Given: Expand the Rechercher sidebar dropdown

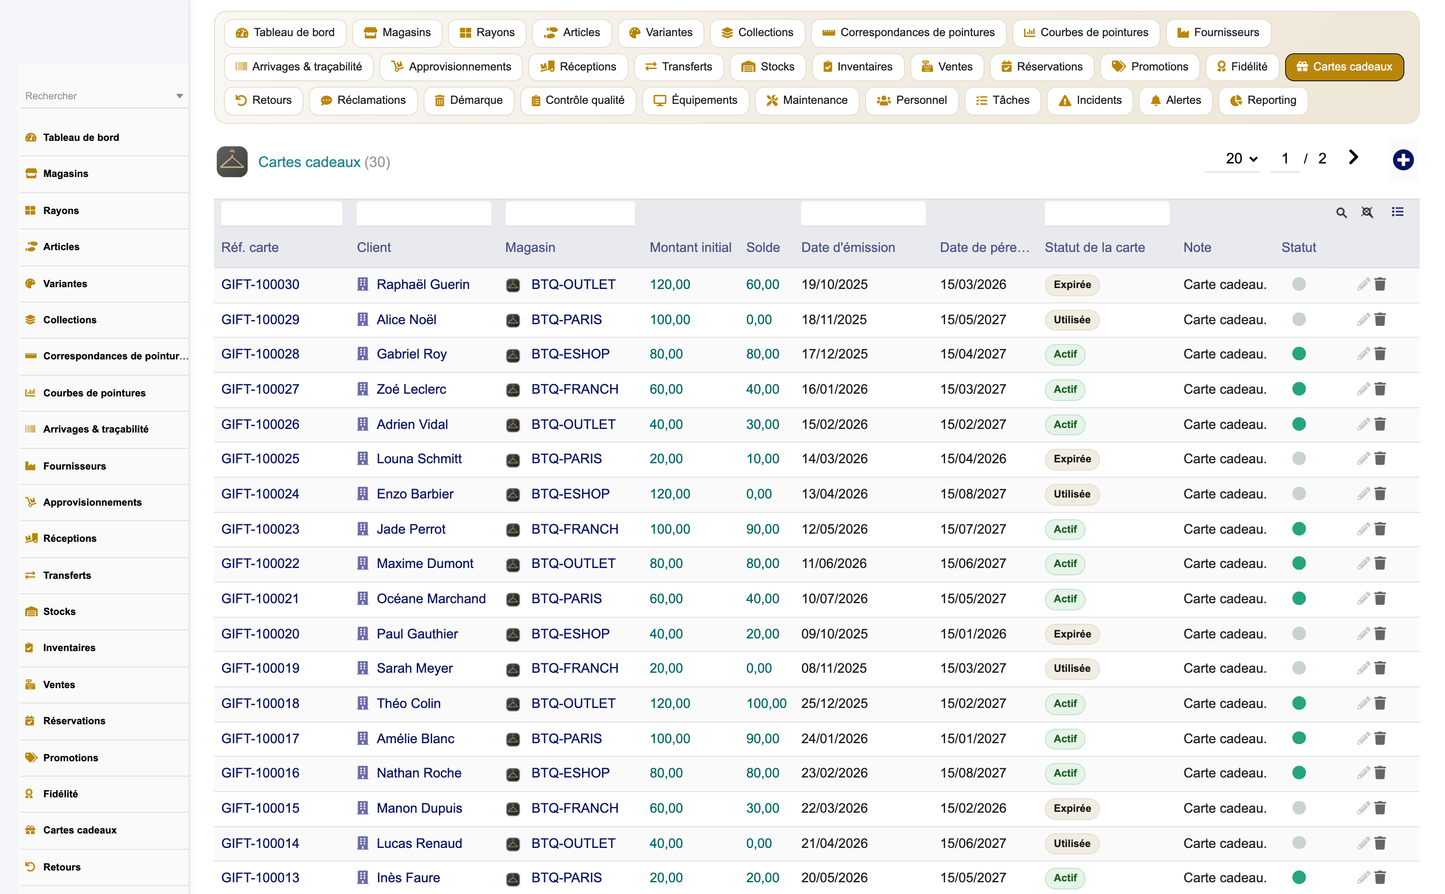Looking at the screenshot, I should tap(180, 96).
